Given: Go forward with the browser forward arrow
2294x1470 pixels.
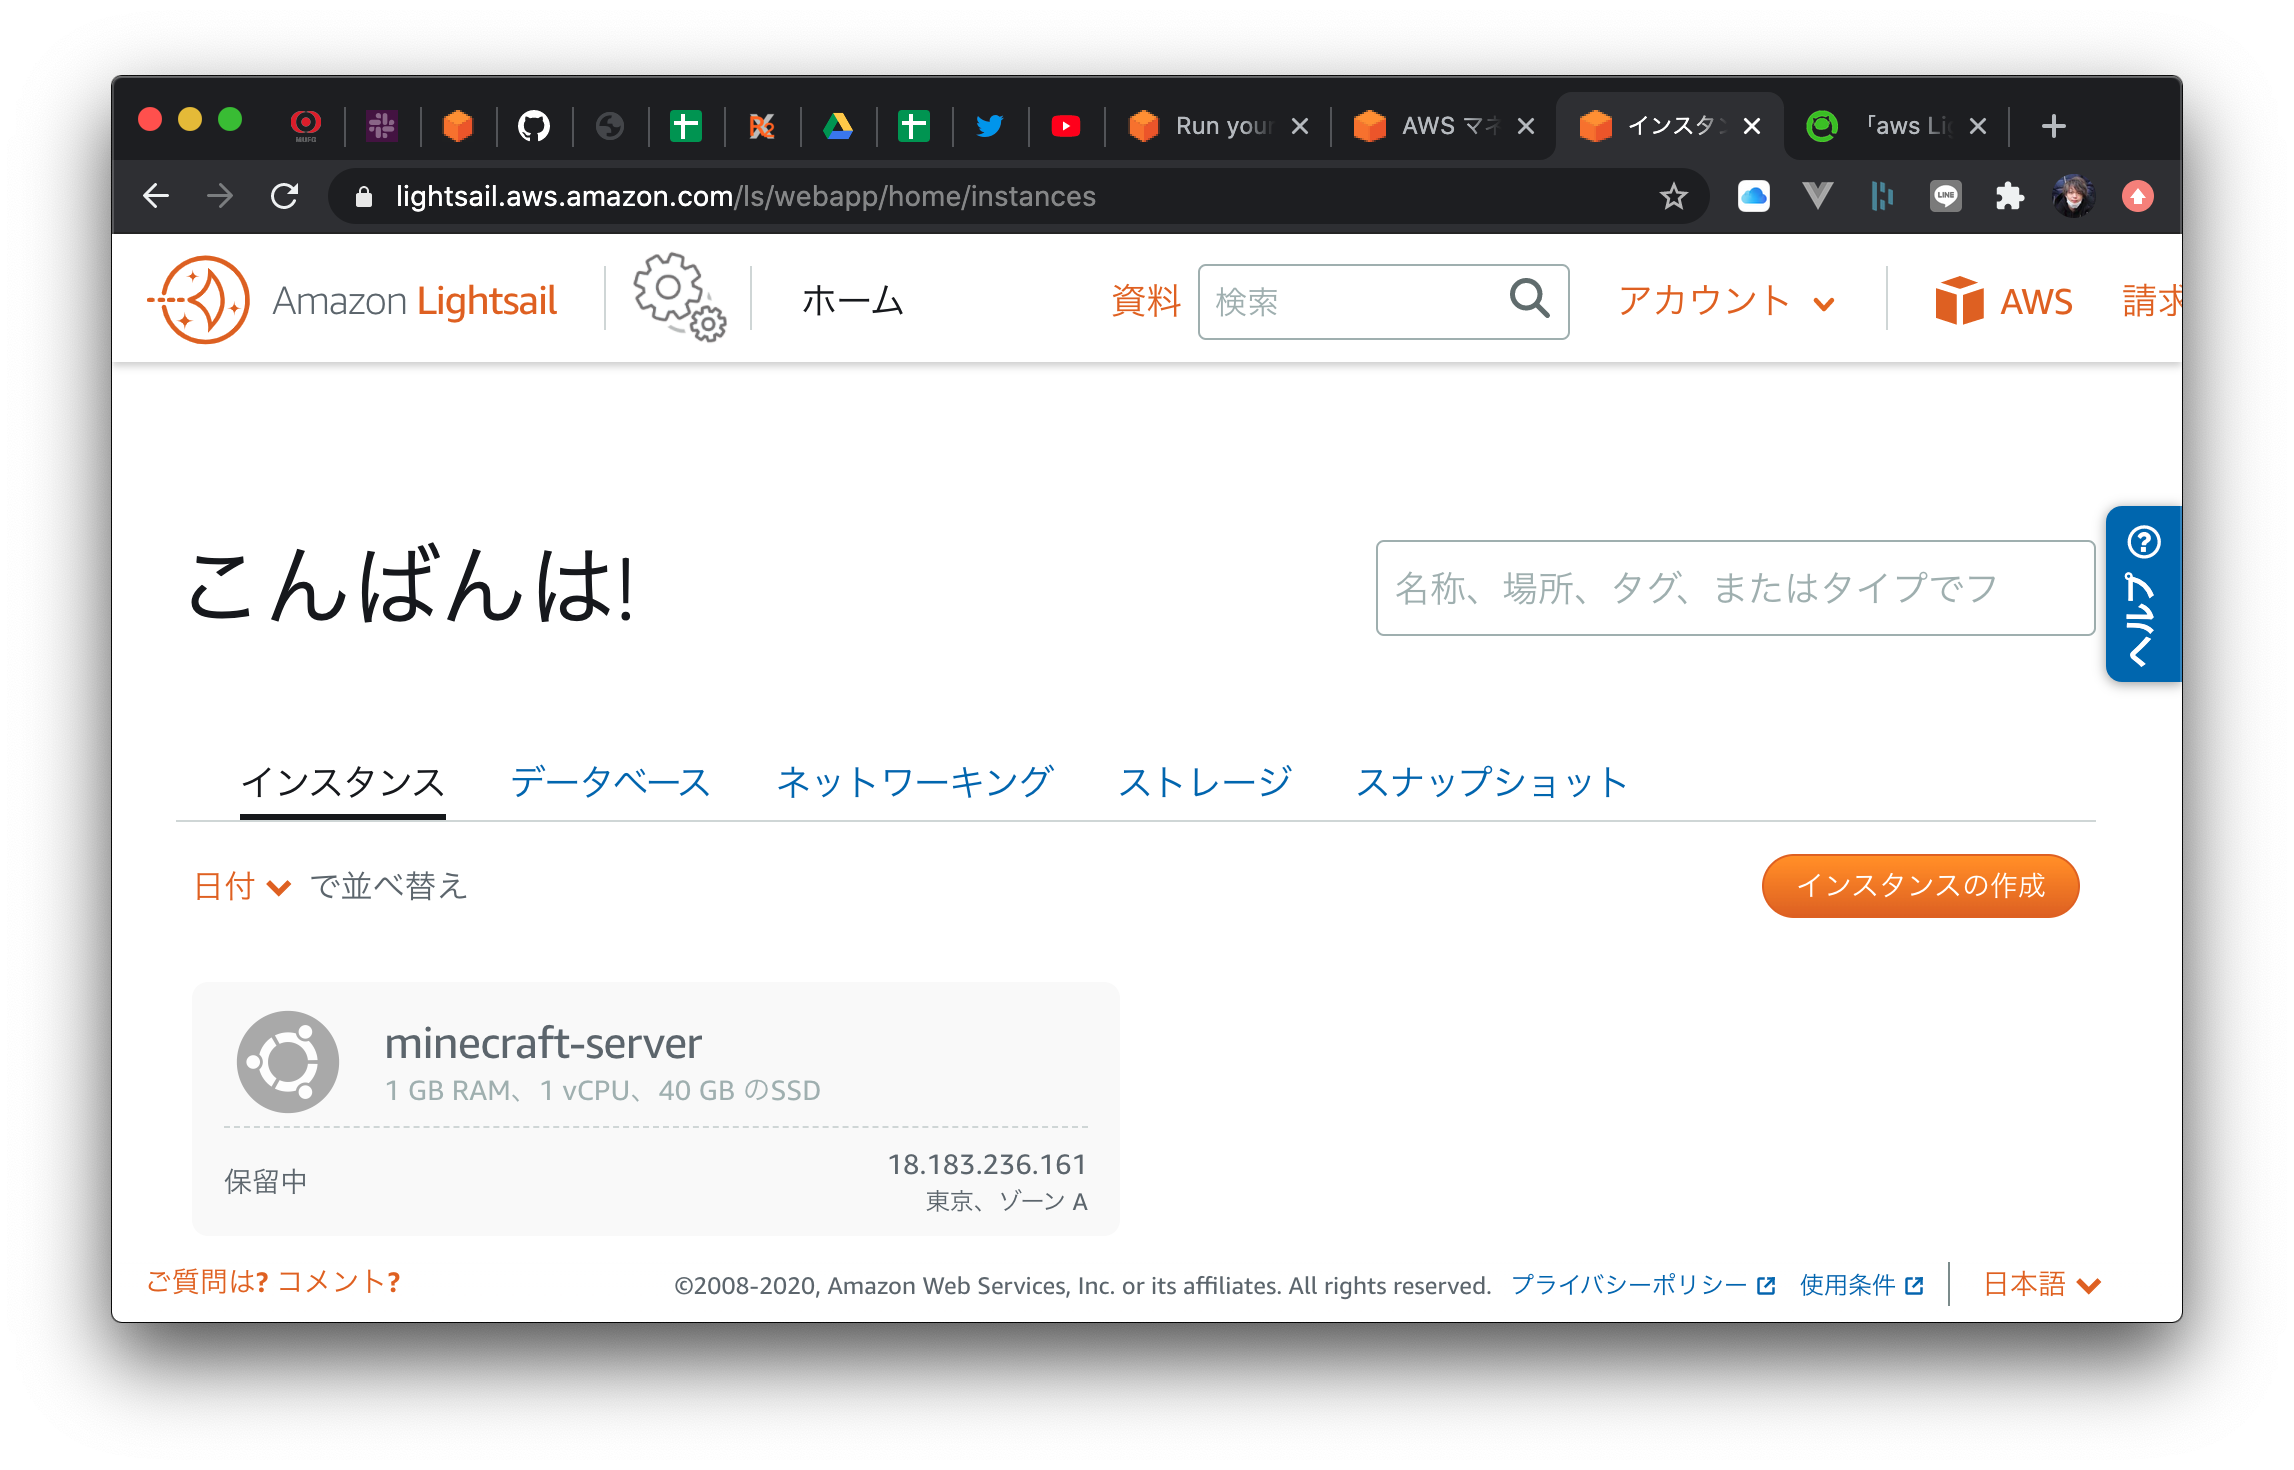Looking at the screenshot, I should (x=220, y=196).
